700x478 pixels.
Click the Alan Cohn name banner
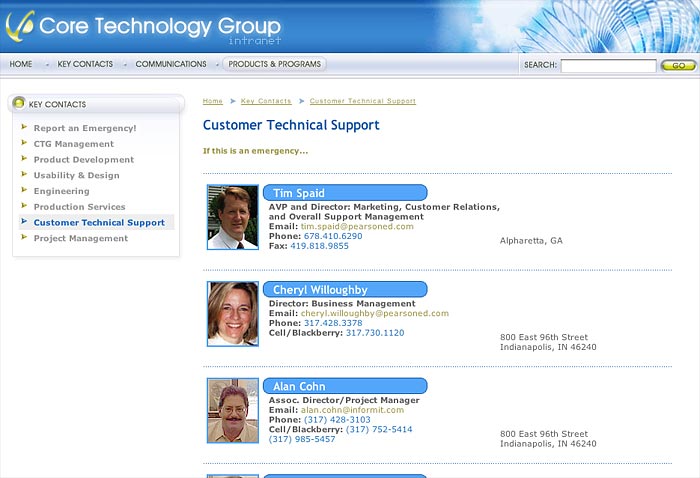pos(345,387)
